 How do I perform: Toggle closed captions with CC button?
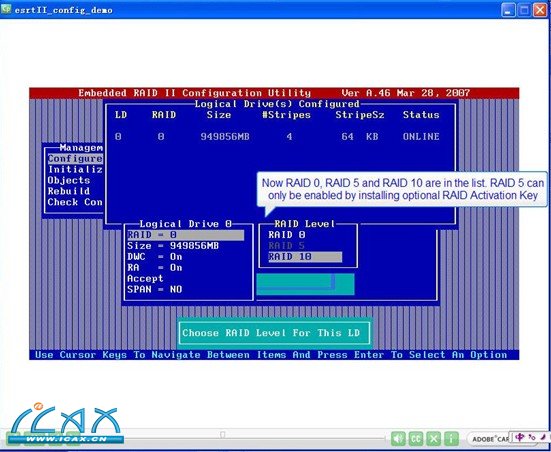(416, 438)
